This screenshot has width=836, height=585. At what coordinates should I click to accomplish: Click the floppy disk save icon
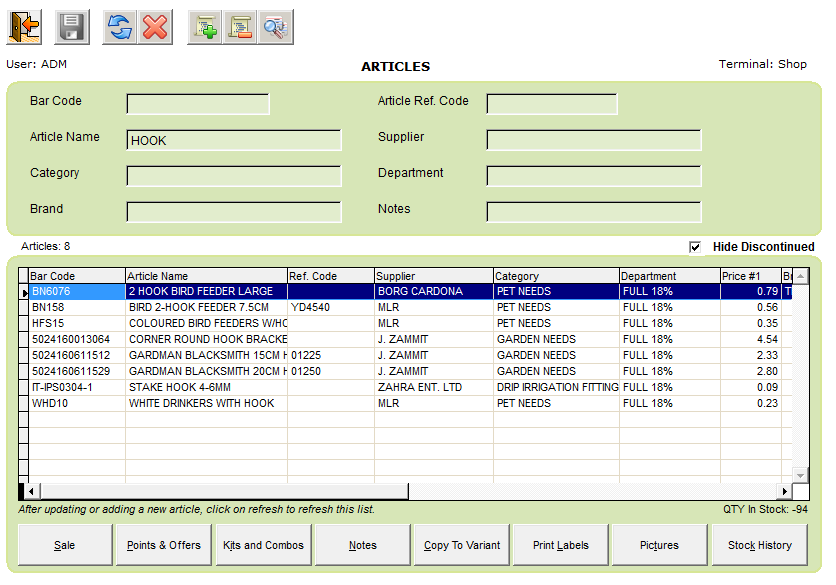(x=71, y=27)
